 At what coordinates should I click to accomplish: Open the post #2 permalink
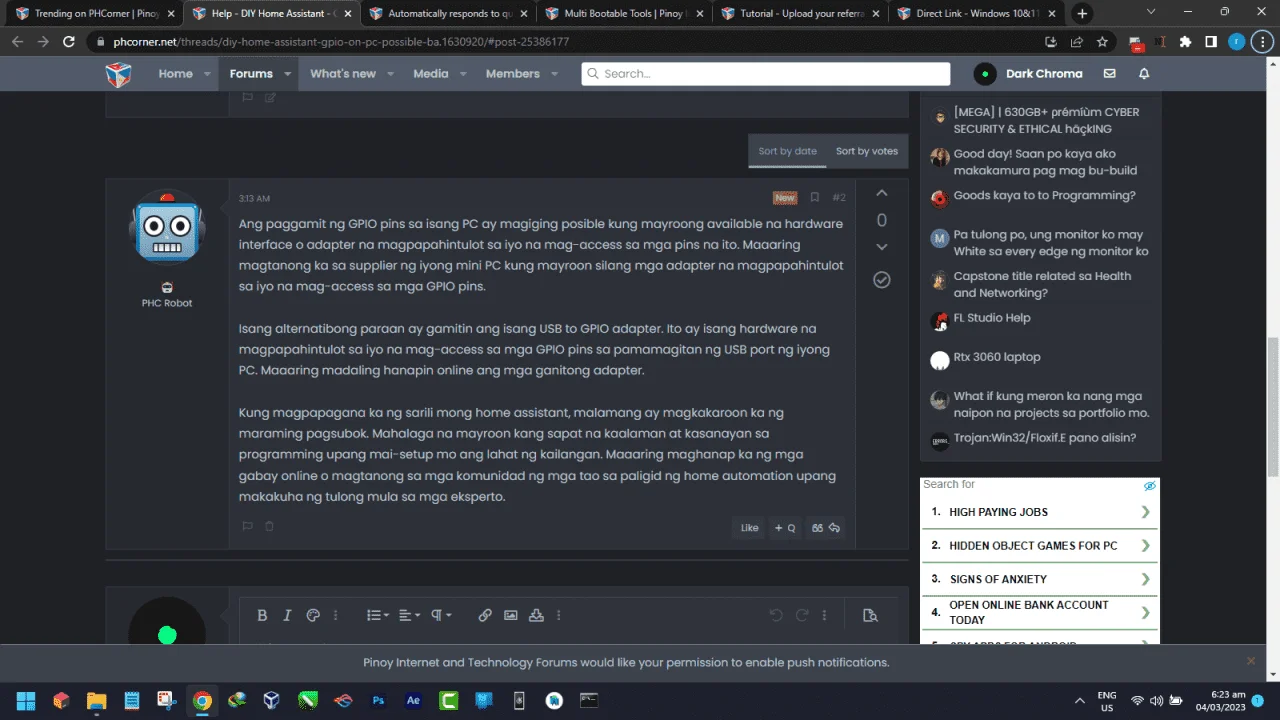click(x=839, y=198)
